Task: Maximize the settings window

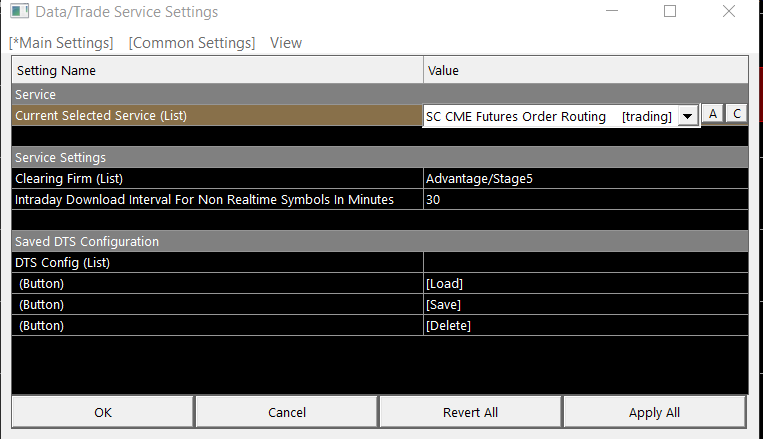Action: (670, 12)
